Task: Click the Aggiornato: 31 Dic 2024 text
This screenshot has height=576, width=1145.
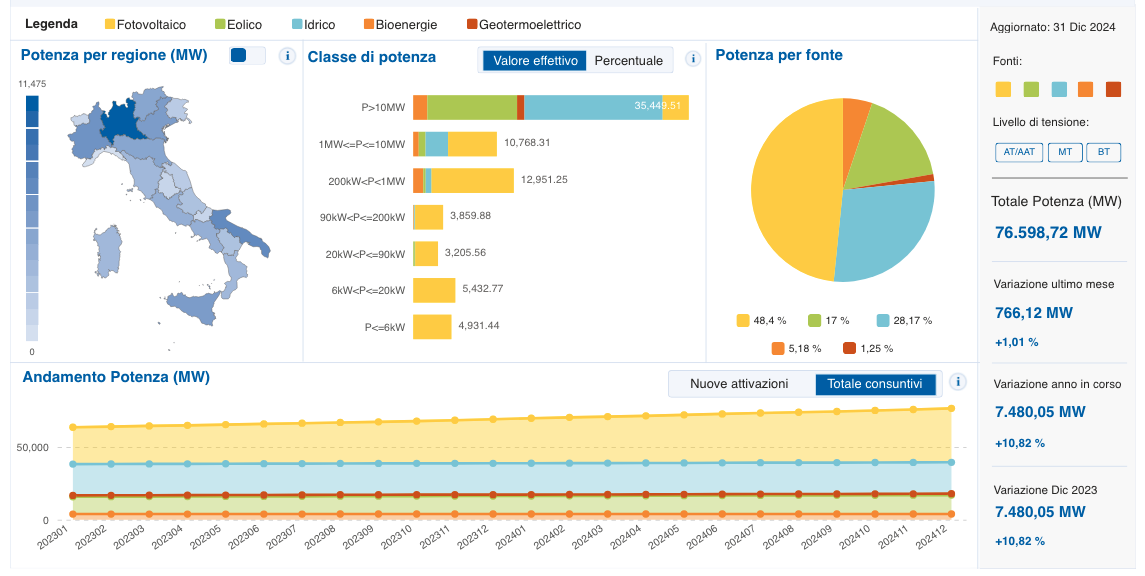Action: 1052,28
